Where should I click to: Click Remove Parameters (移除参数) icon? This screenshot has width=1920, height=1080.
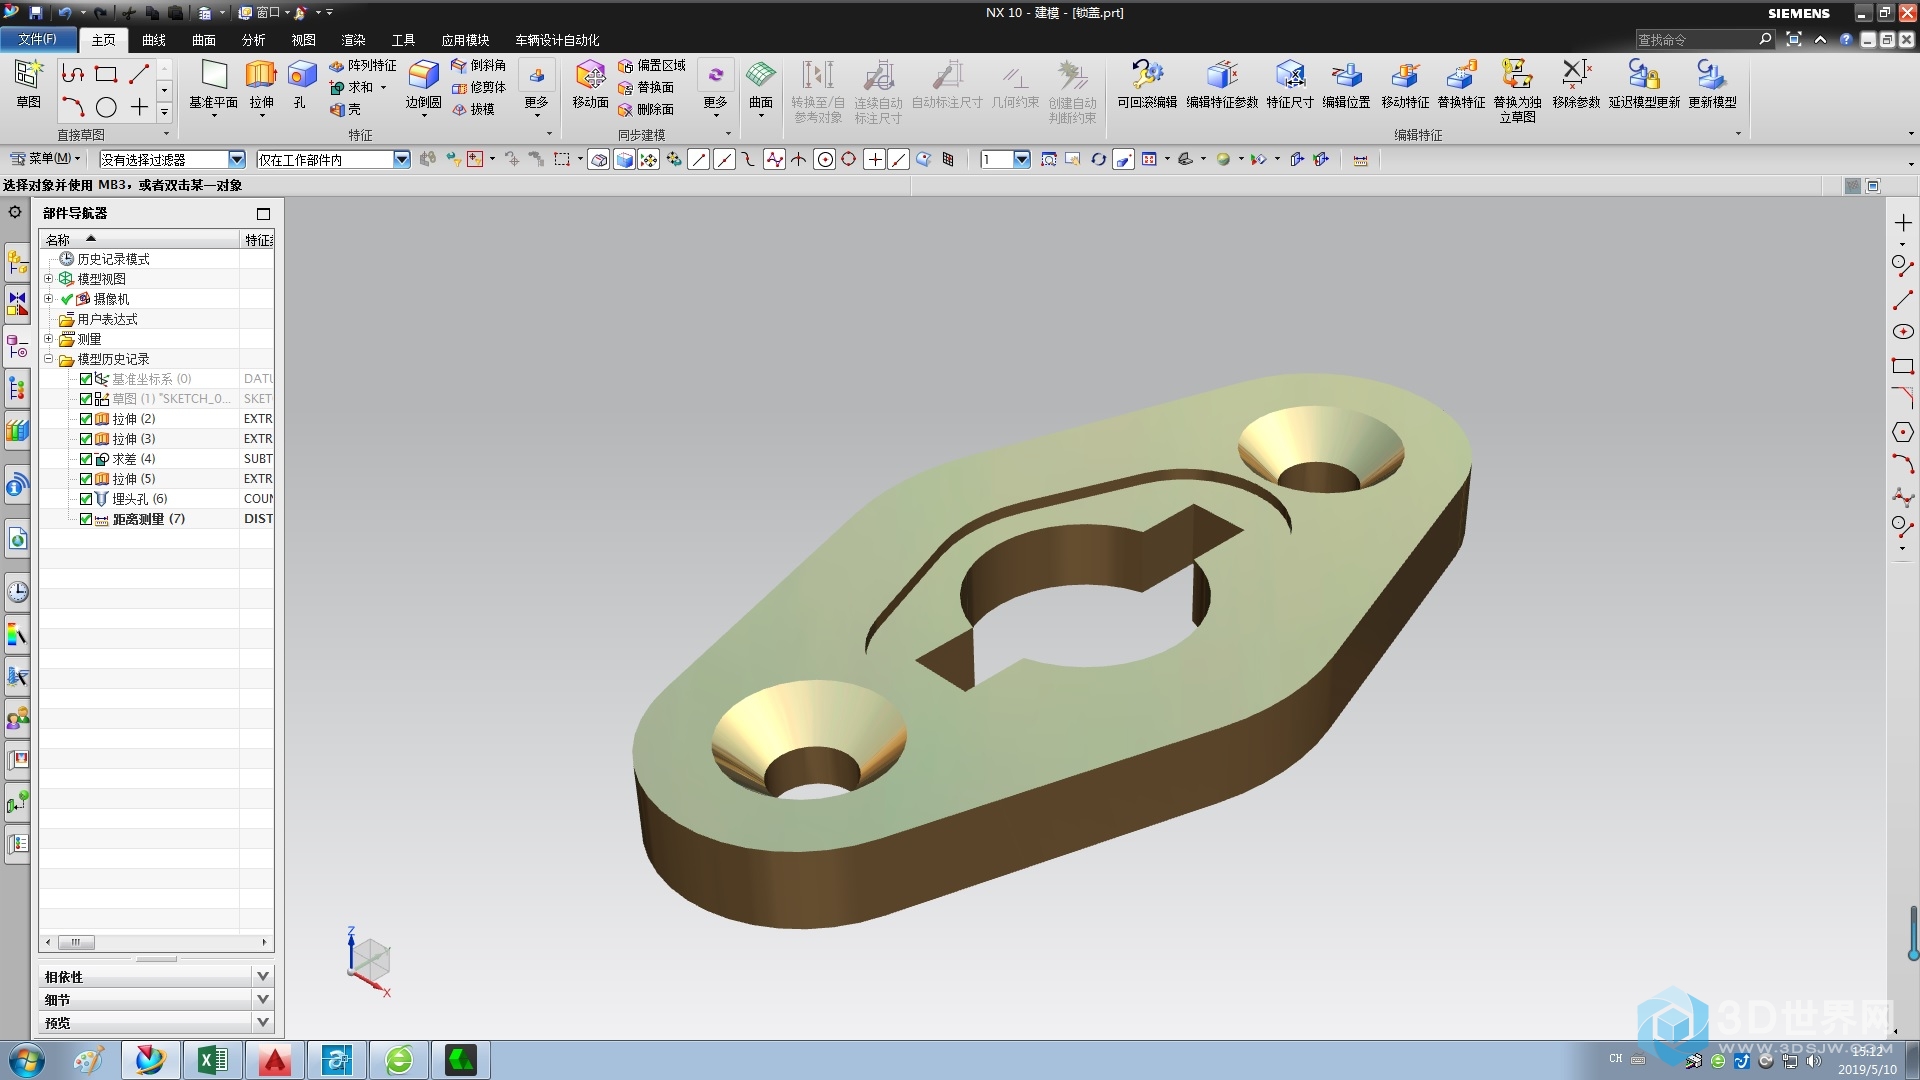tap(1576, 84)
